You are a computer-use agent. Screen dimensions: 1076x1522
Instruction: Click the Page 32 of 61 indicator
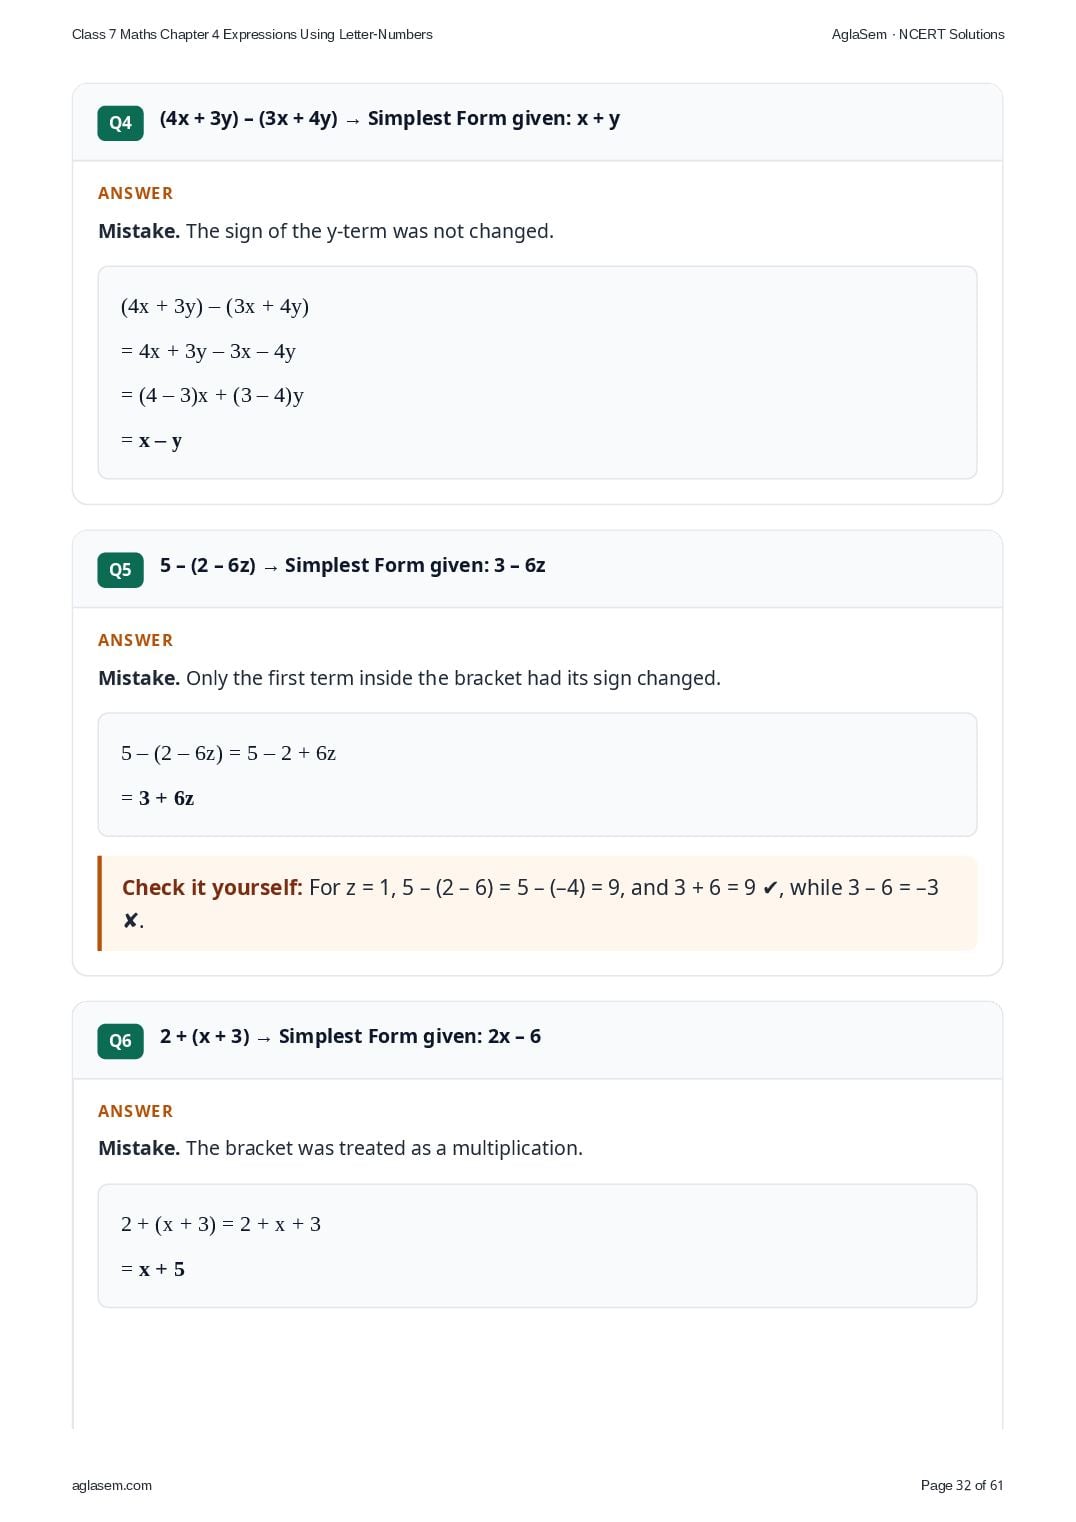coord(962,1486)
